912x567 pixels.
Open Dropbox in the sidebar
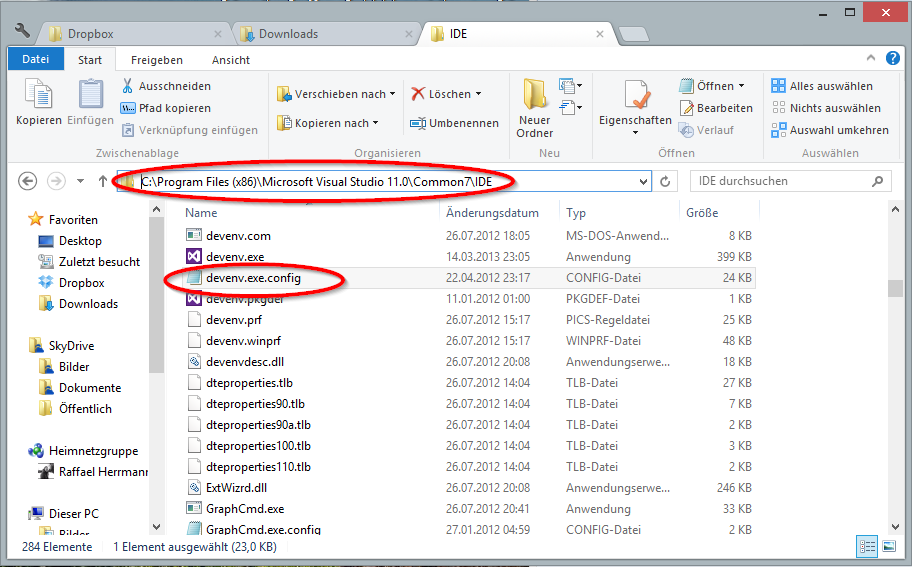point(81,283)
